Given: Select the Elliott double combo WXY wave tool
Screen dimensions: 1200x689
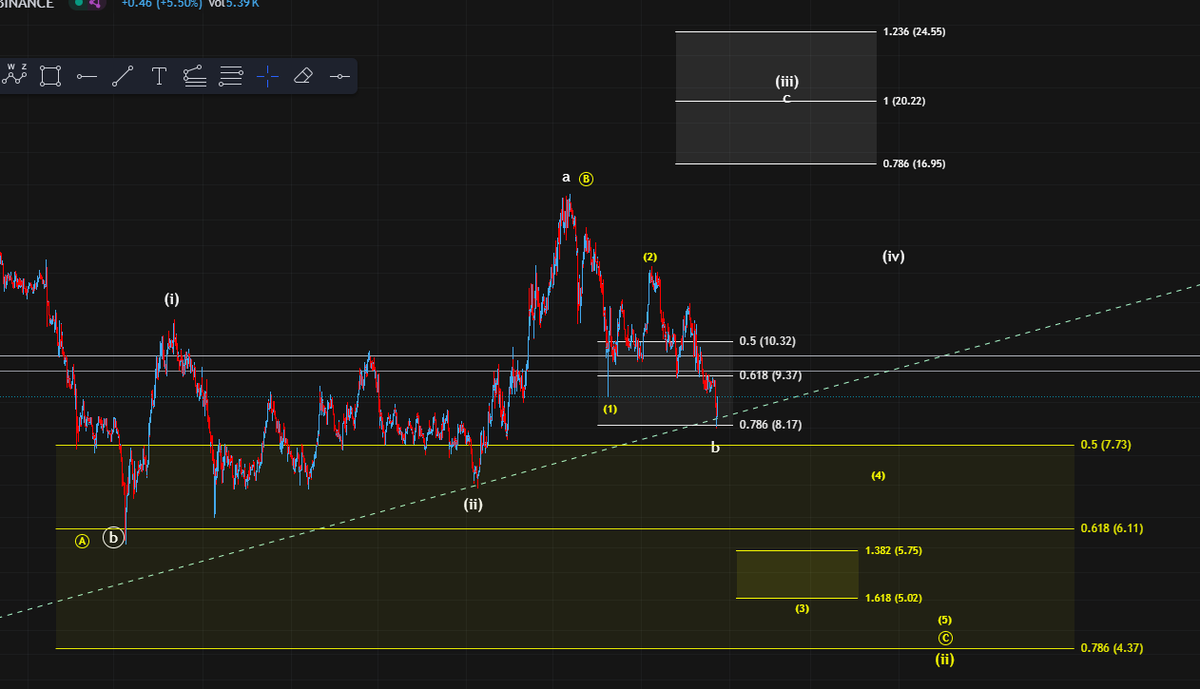Looking at the screenshot, I should [x=15, y=76].
